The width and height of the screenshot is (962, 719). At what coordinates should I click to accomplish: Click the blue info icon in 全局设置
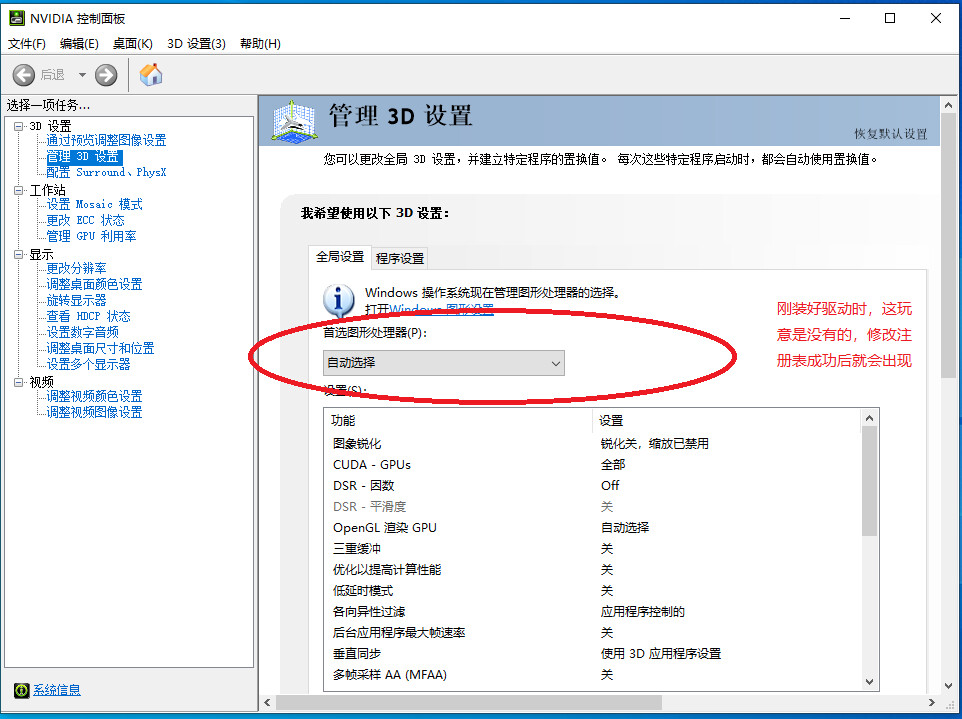338,301
